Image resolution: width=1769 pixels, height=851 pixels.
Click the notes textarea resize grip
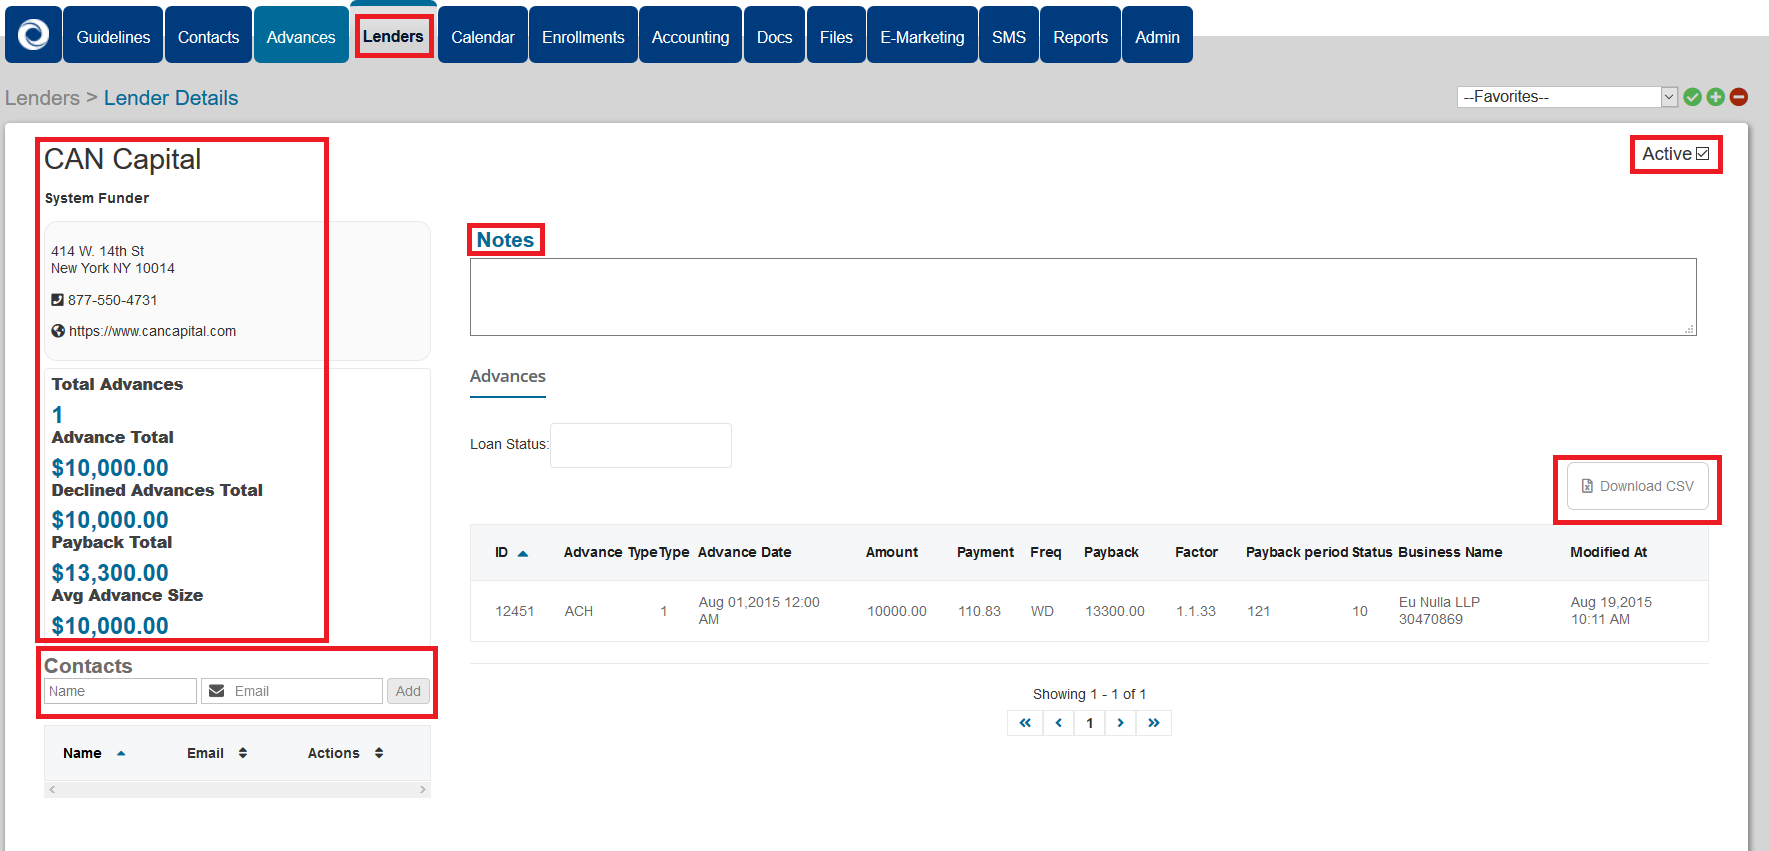1689,329
